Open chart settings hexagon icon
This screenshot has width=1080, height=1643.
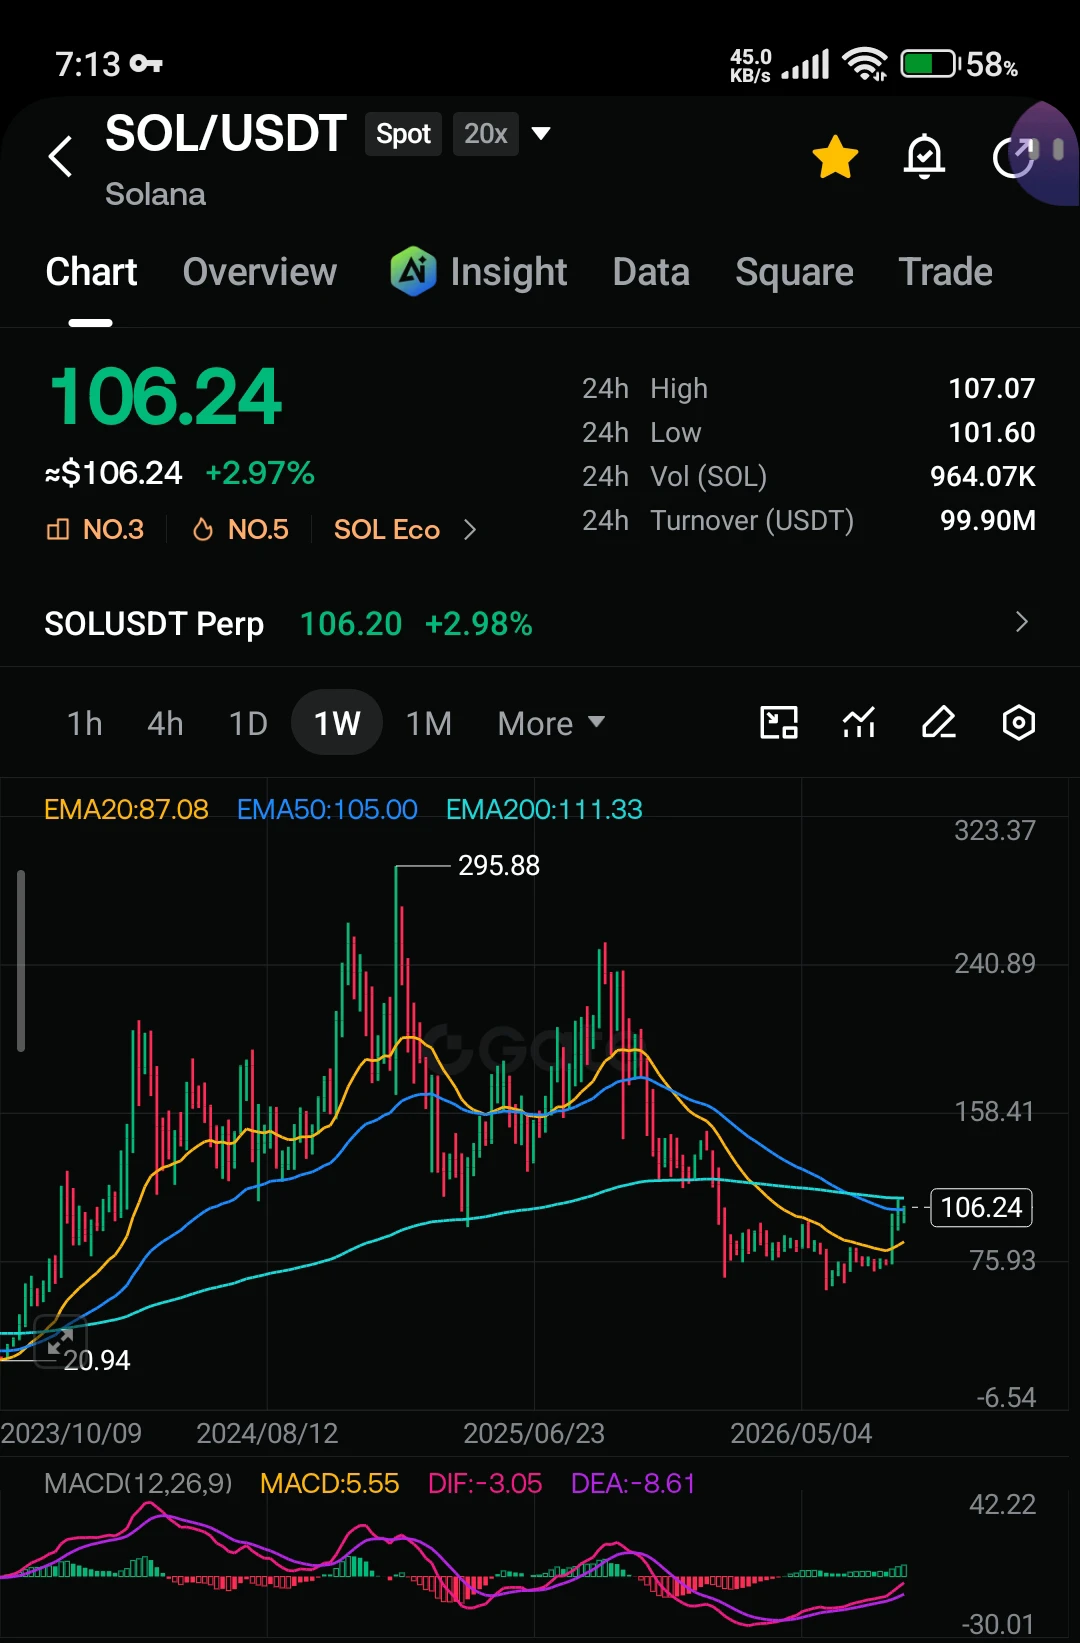(x=1018, y=722)
